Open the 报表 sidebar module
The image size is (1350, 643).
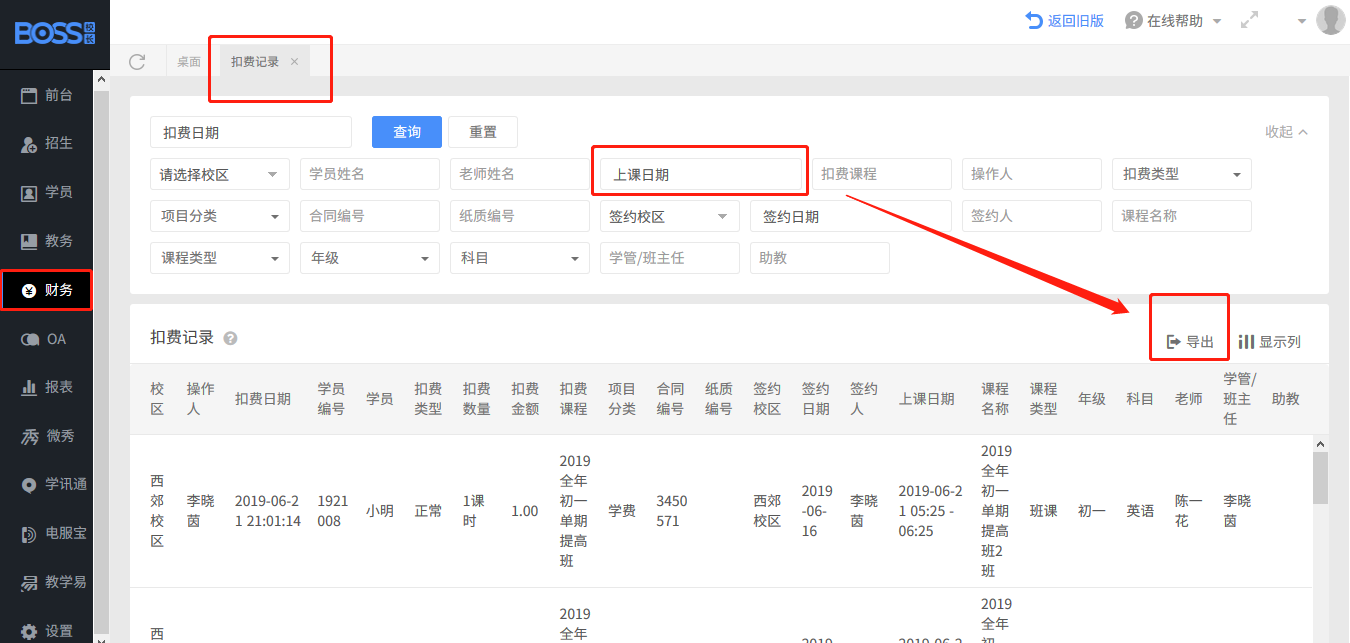tap(47, 387)
